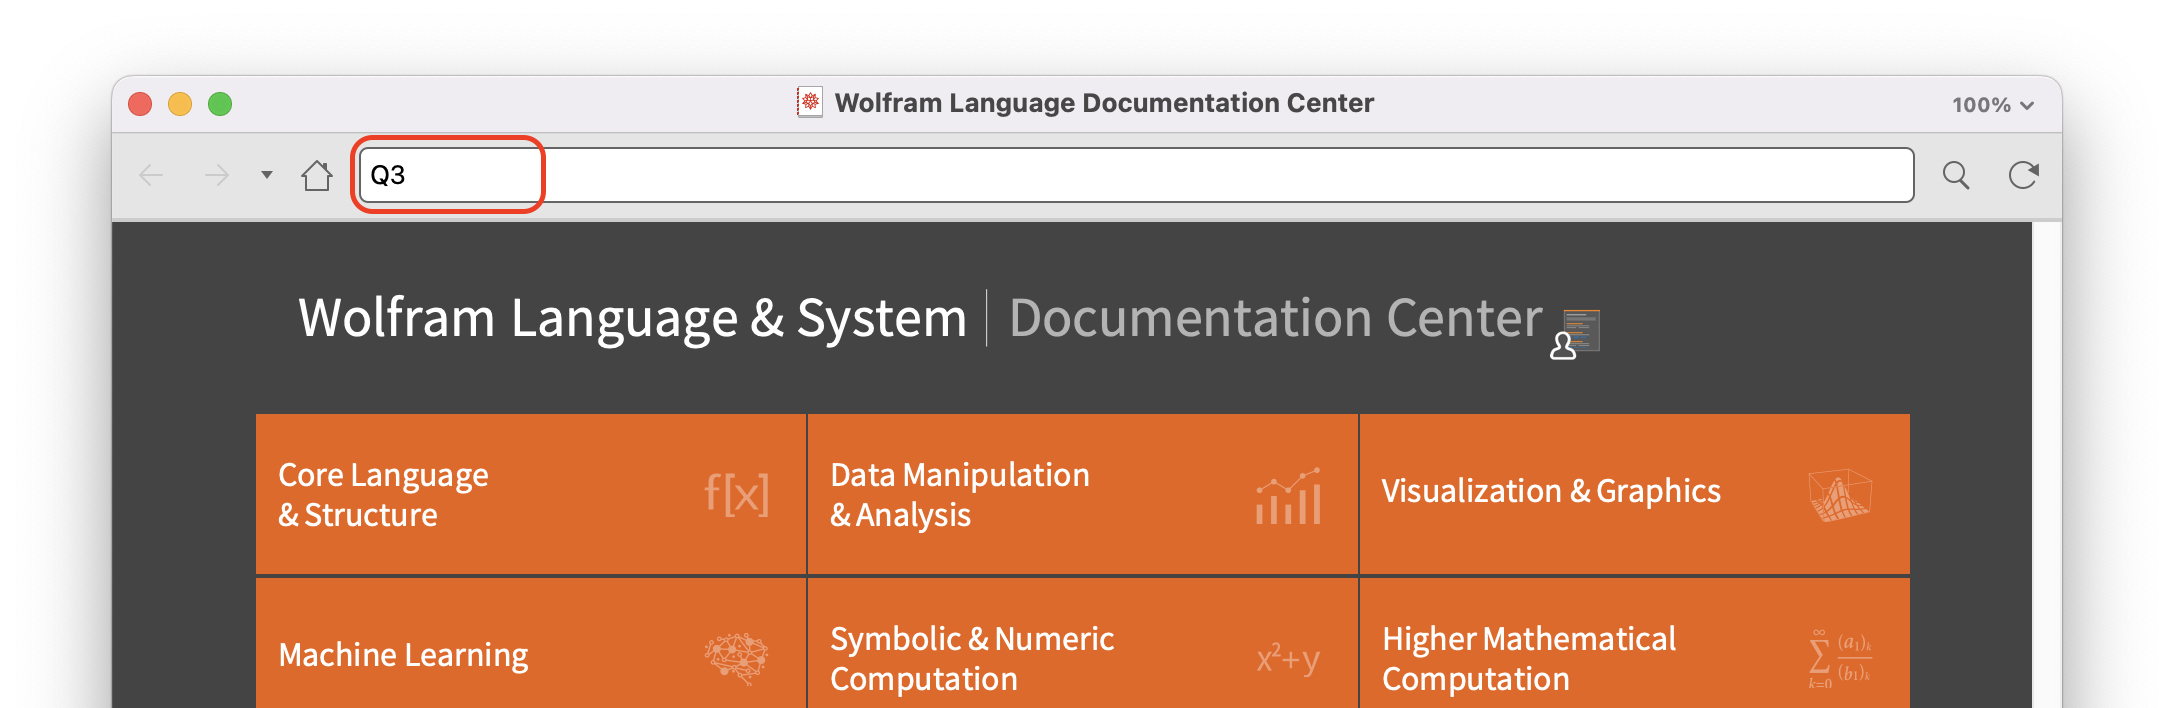Screen dimensions: 2174x708
Task: Close the Documentation Center window
Action: click(141, 104)
